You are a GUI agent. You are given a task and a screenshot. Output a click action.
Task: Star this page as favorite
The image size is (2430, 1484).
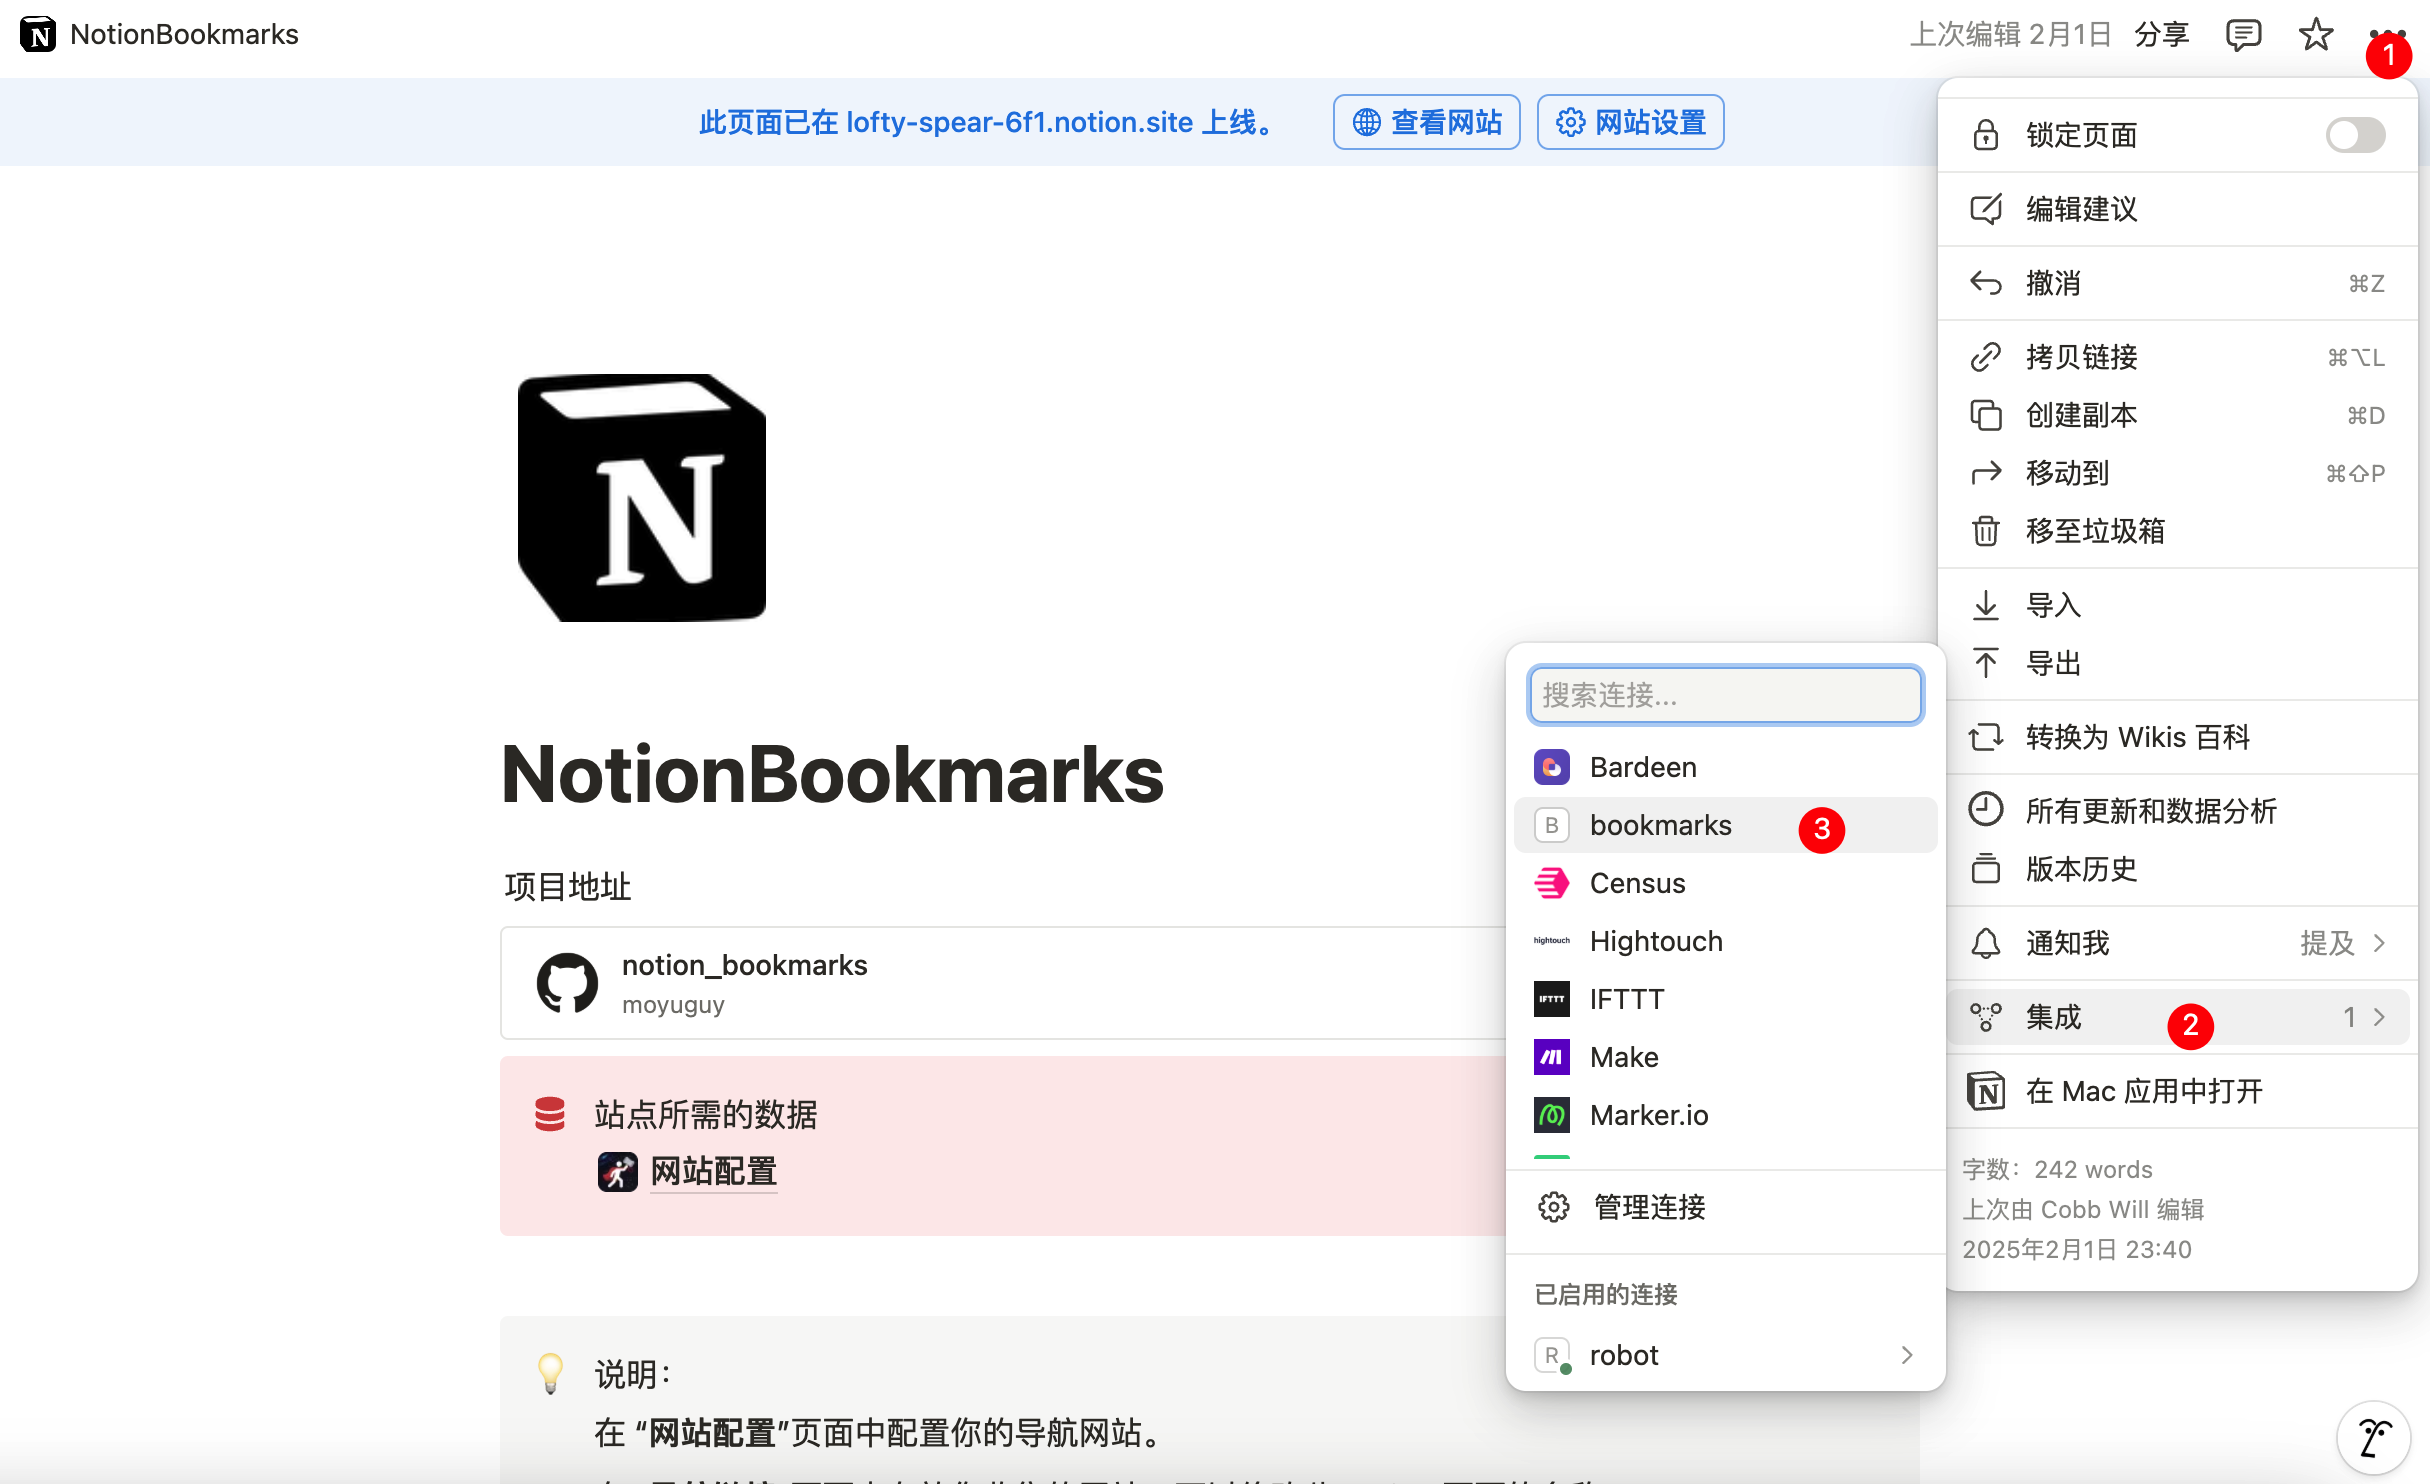click(x=2316, y=35)
